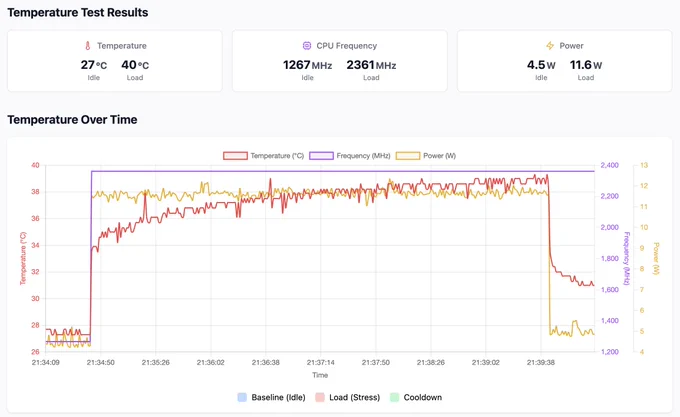The width and height of the screenshot is (680, 417).
Task: Click the vertical 'Frequency (MHz)' axis title
Action: pos(627,259)
